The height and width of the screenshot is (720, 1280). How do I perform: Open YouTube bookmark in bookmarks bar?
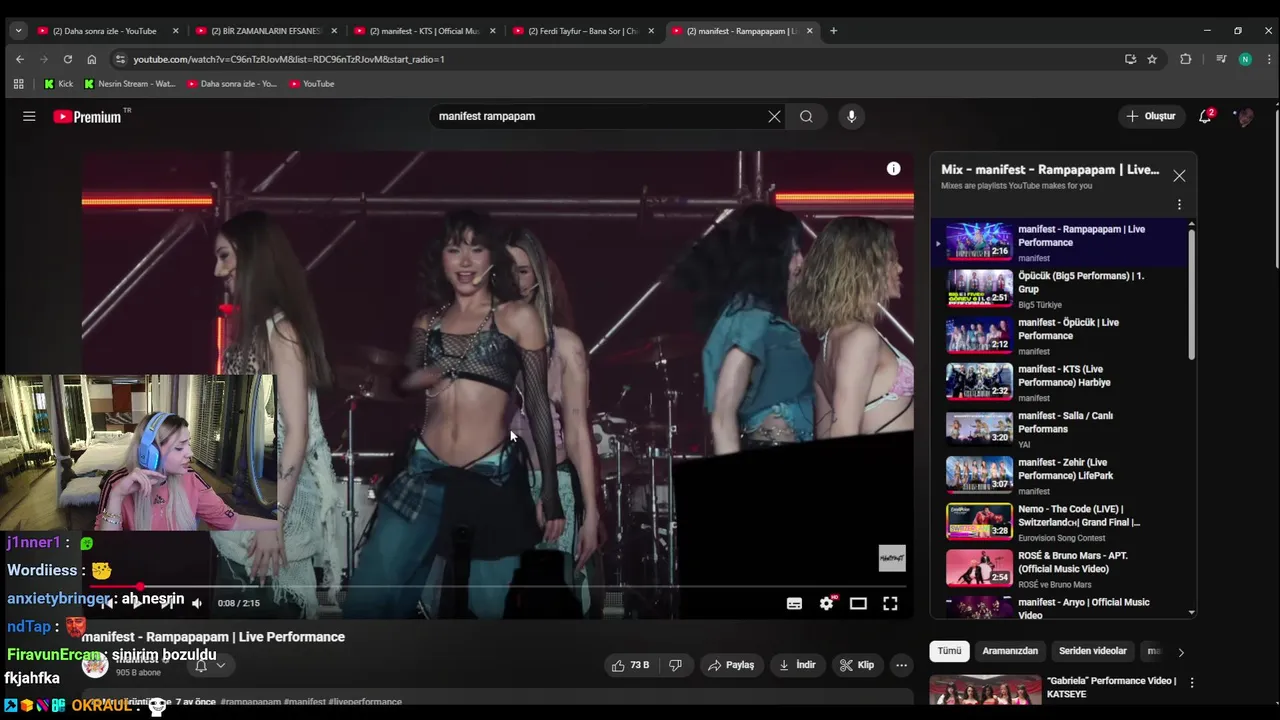312,84
